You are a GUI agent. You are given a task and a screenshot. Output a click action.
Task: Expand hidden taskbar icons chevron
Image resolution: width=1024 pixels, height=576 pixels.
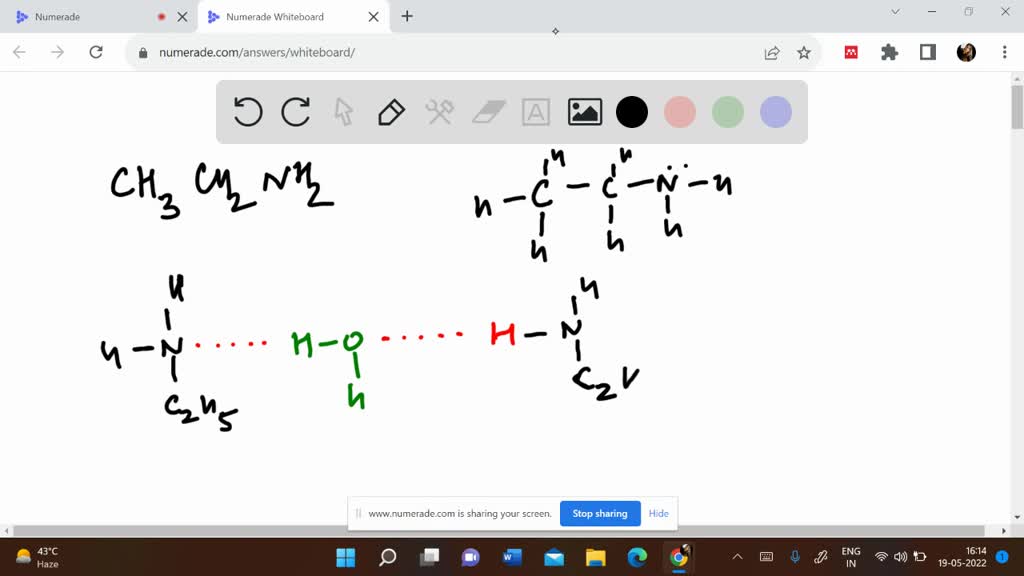point(737,557)
